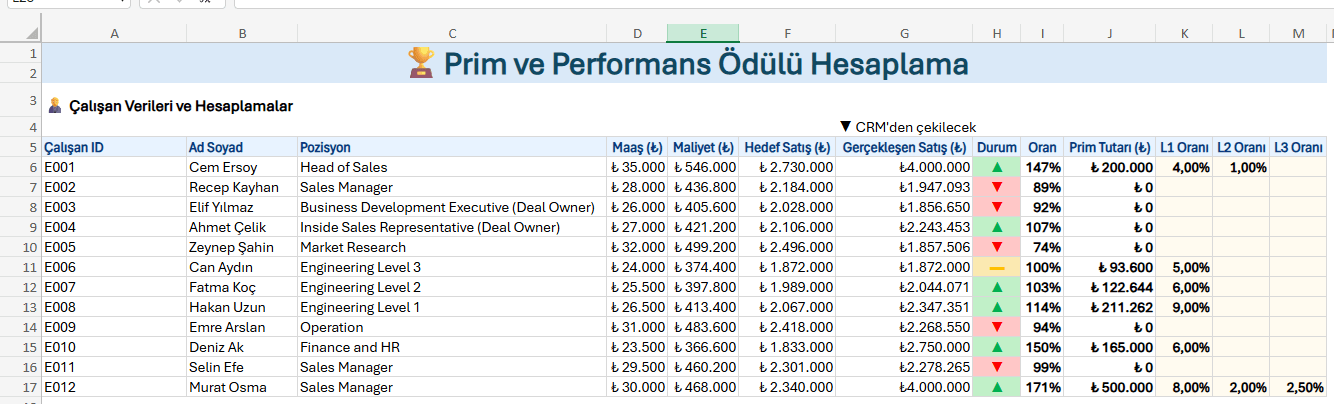The height and width of the screenshot is (404, 1334).
Task: Click the yellow dash status for Can Aydın
Action: [x=996, y=267]
